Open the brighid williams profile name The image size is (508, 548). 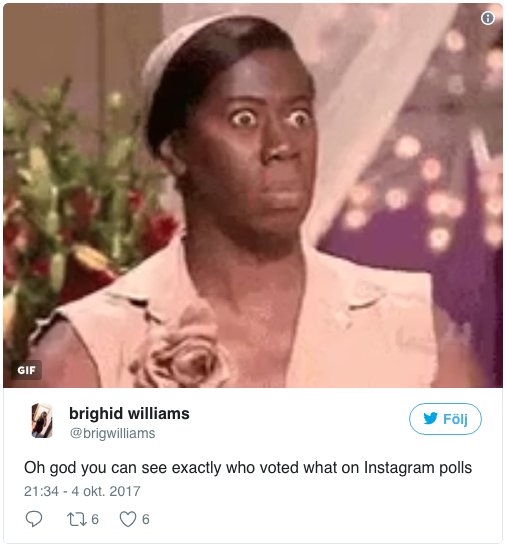(129, 413)
